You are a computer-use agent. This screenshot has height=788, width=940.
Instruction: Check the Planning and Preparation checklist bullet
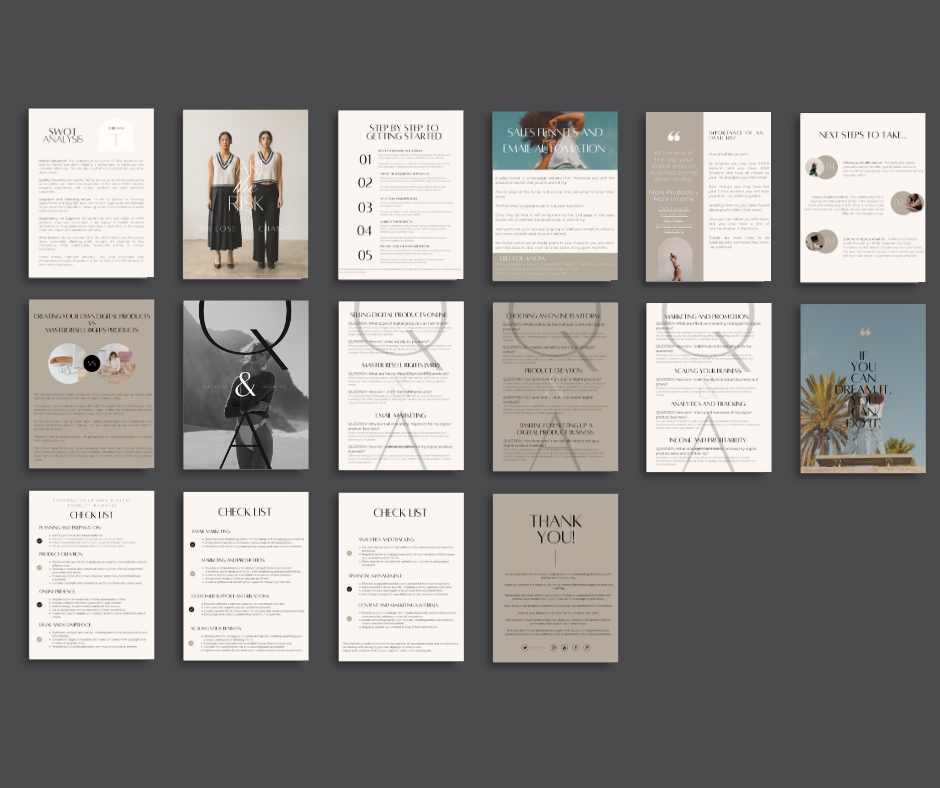pyautogui.click(x=38, y=540)
